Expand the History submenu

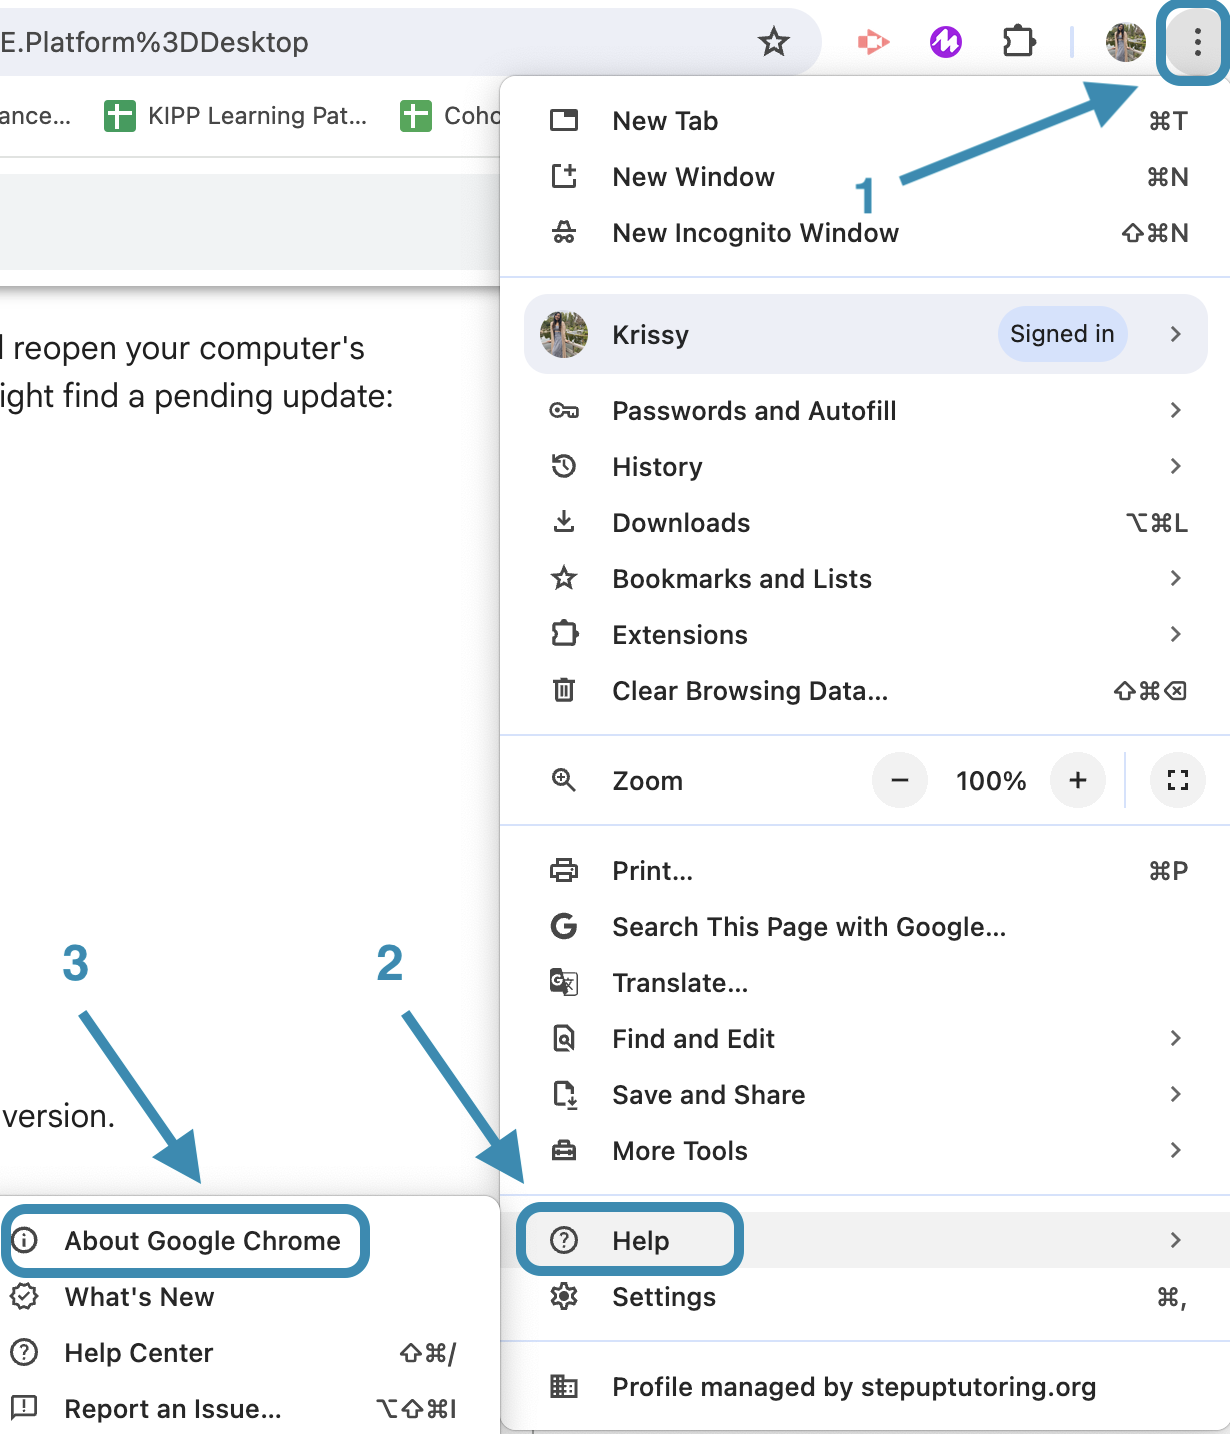657,467
